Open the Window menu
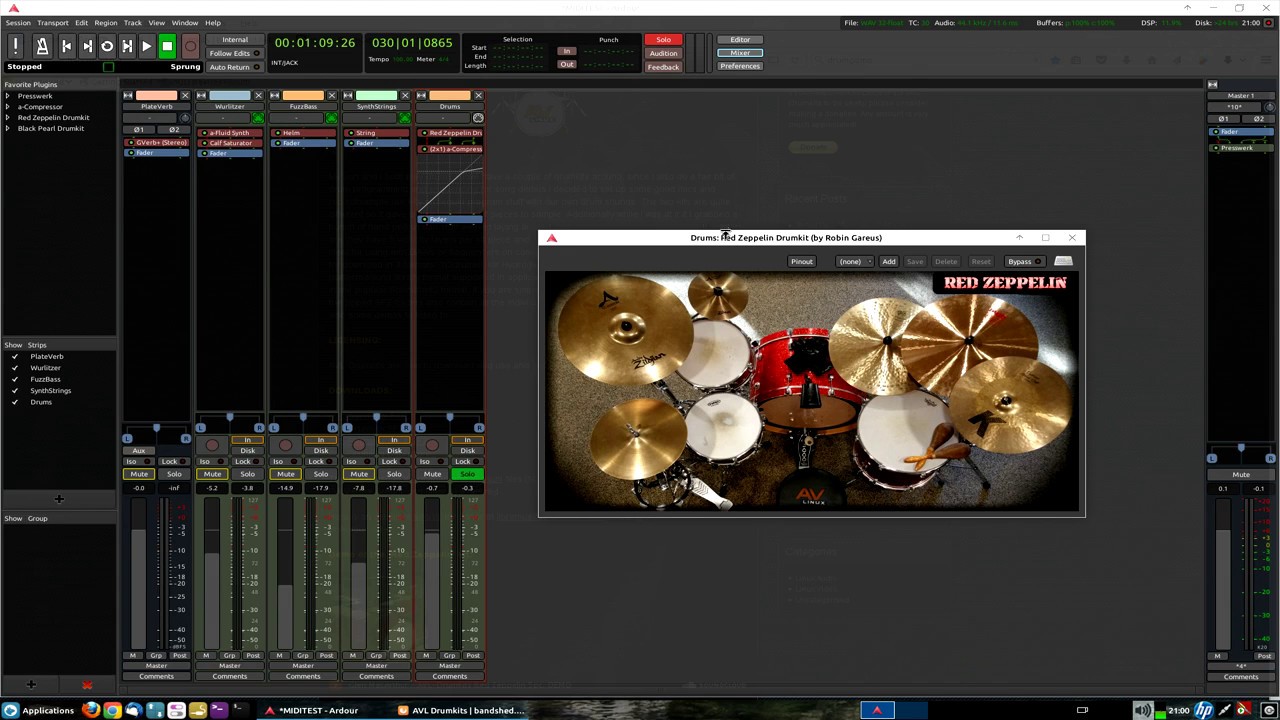Screen dimensions: 1280x720 [x=184, y=22]
